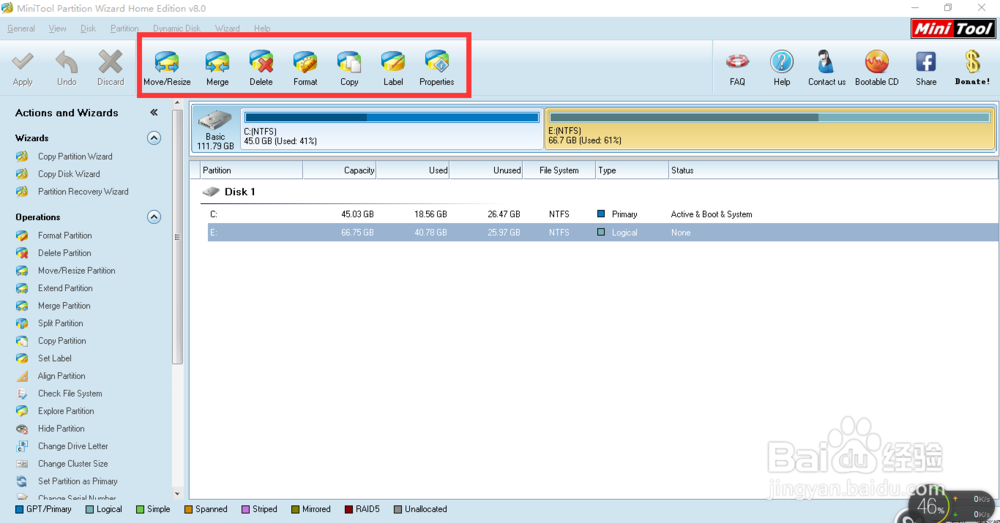This screenshot has width=1000, height=523.
Task: Click the Facebook Share icon
Action: pos(926,62)
